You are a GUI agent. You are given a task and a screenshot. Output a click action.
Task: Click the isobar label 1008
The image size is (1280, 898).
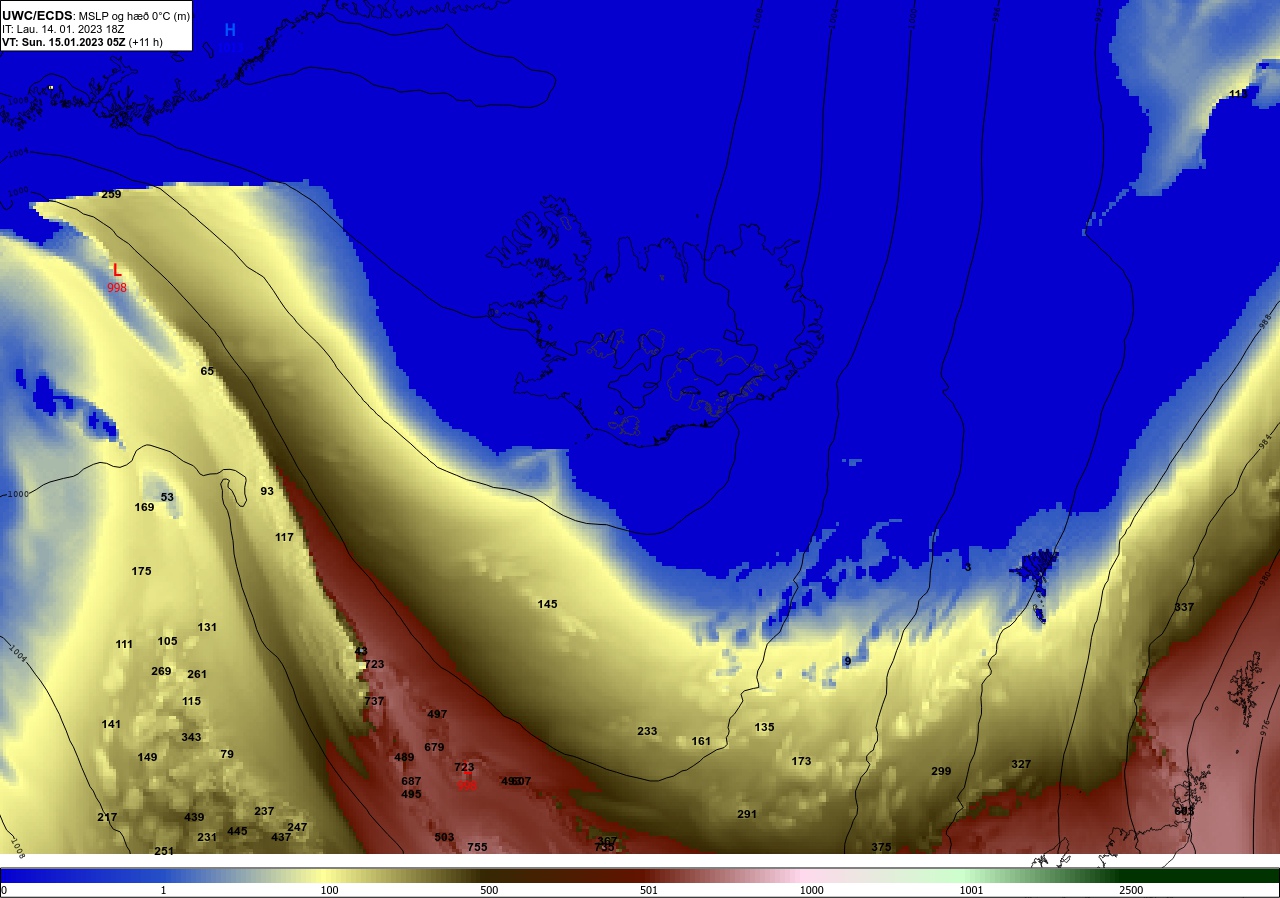(x=17, y=849)
